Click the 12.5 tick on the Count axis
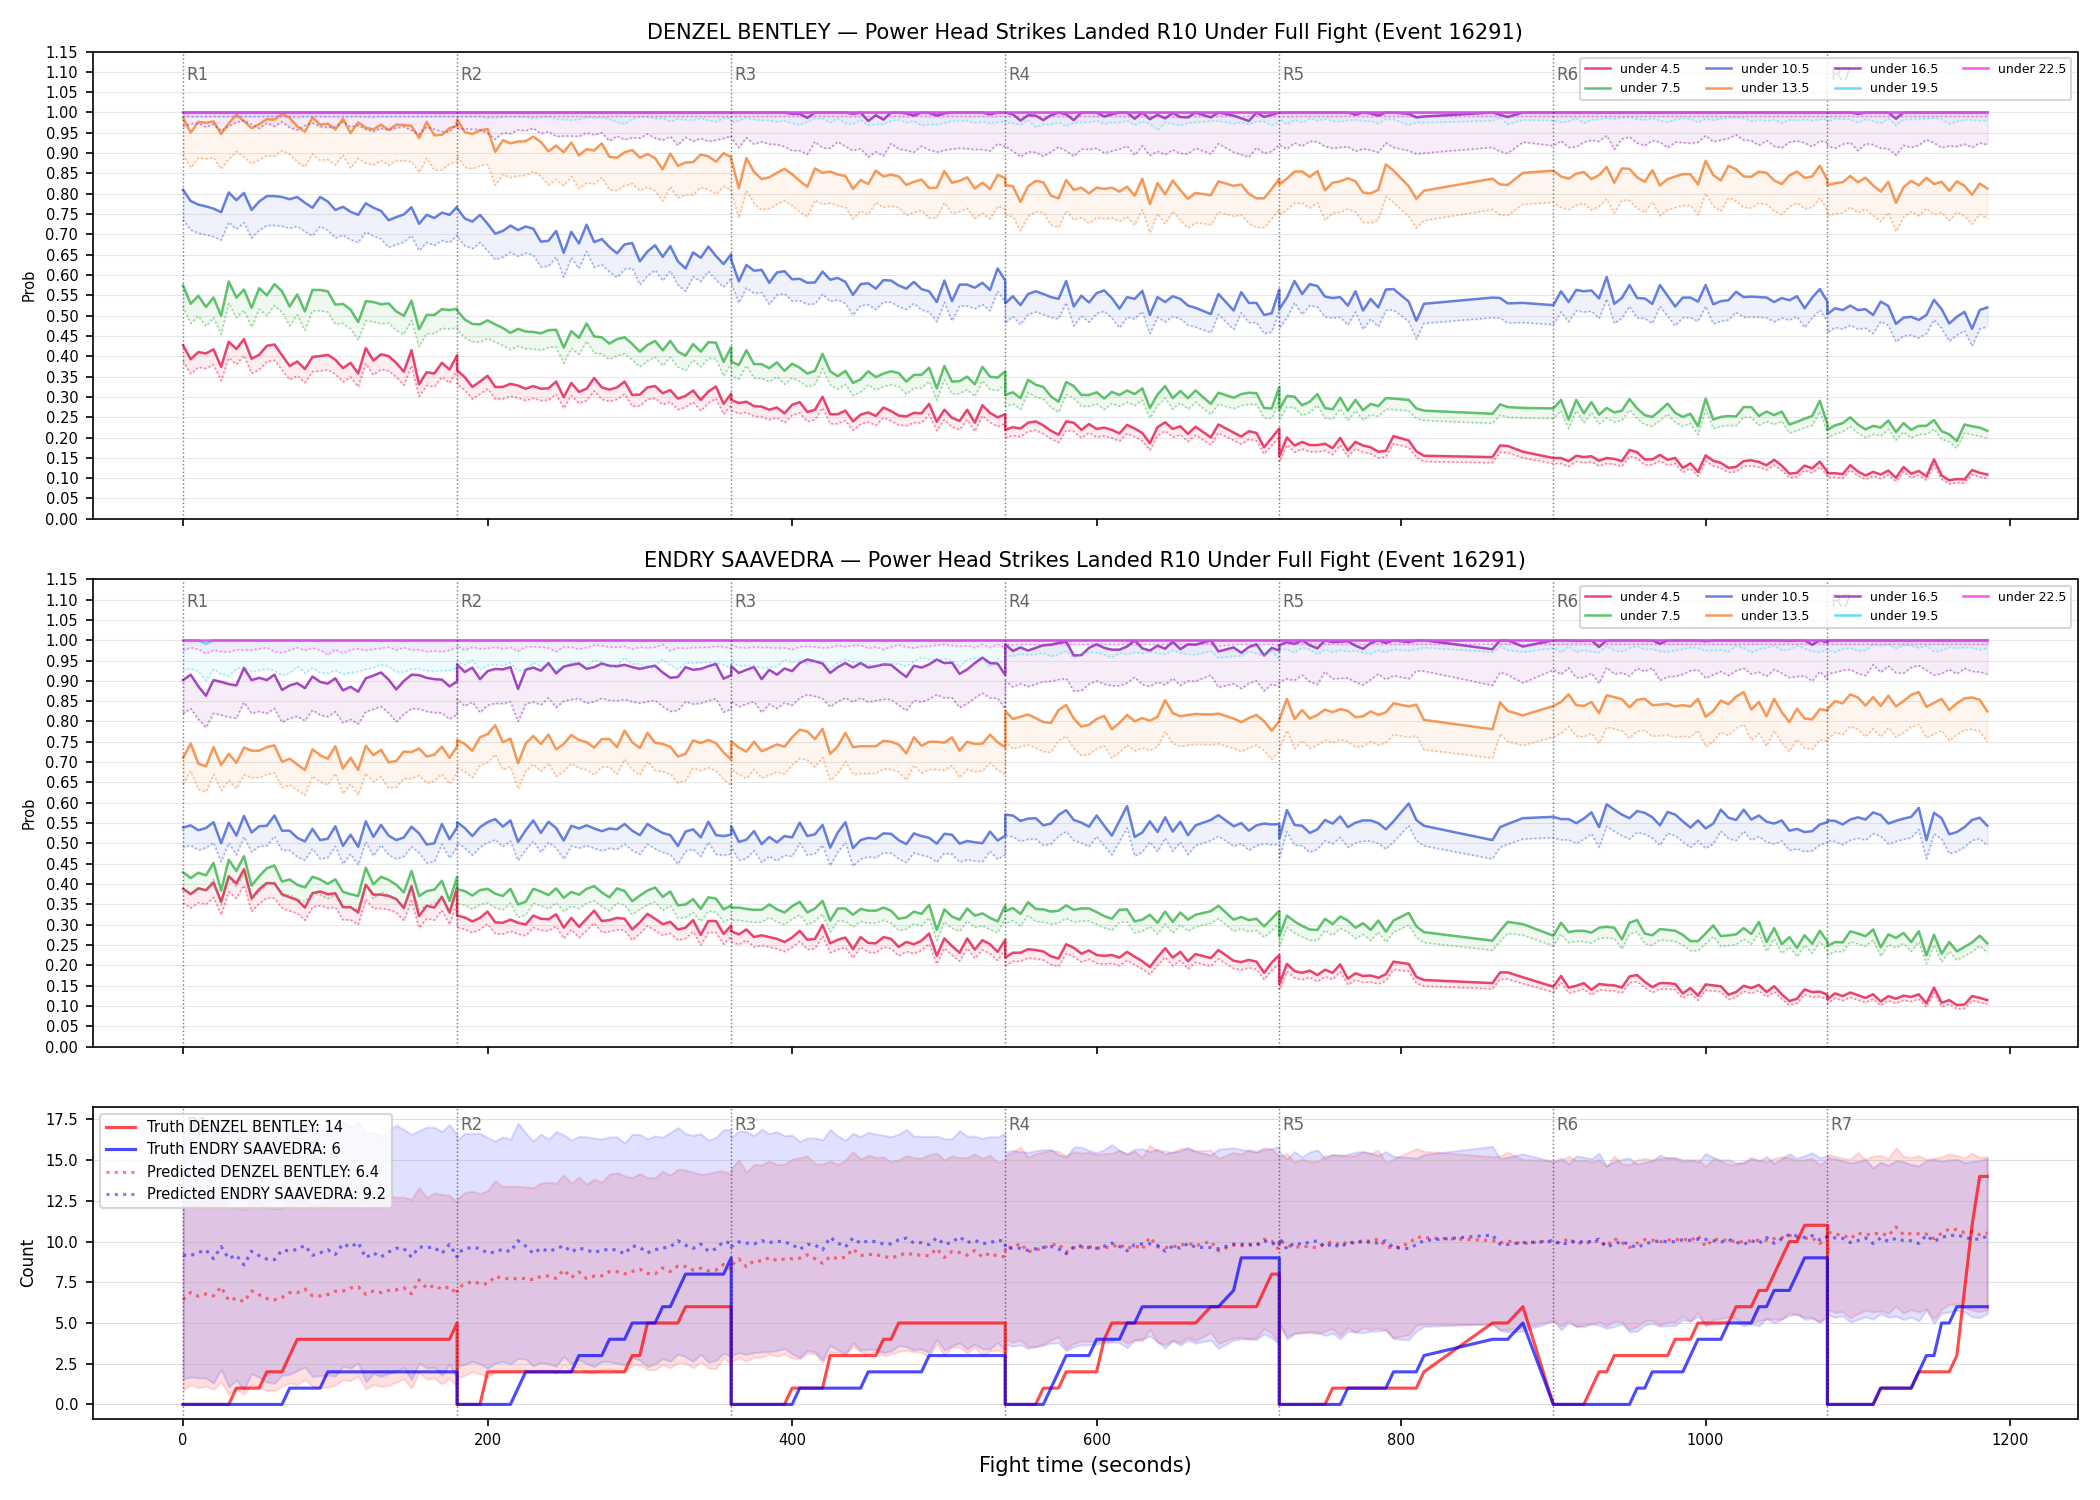Viewport: 2100px width, 1500px height. (x=62, y=1201)
